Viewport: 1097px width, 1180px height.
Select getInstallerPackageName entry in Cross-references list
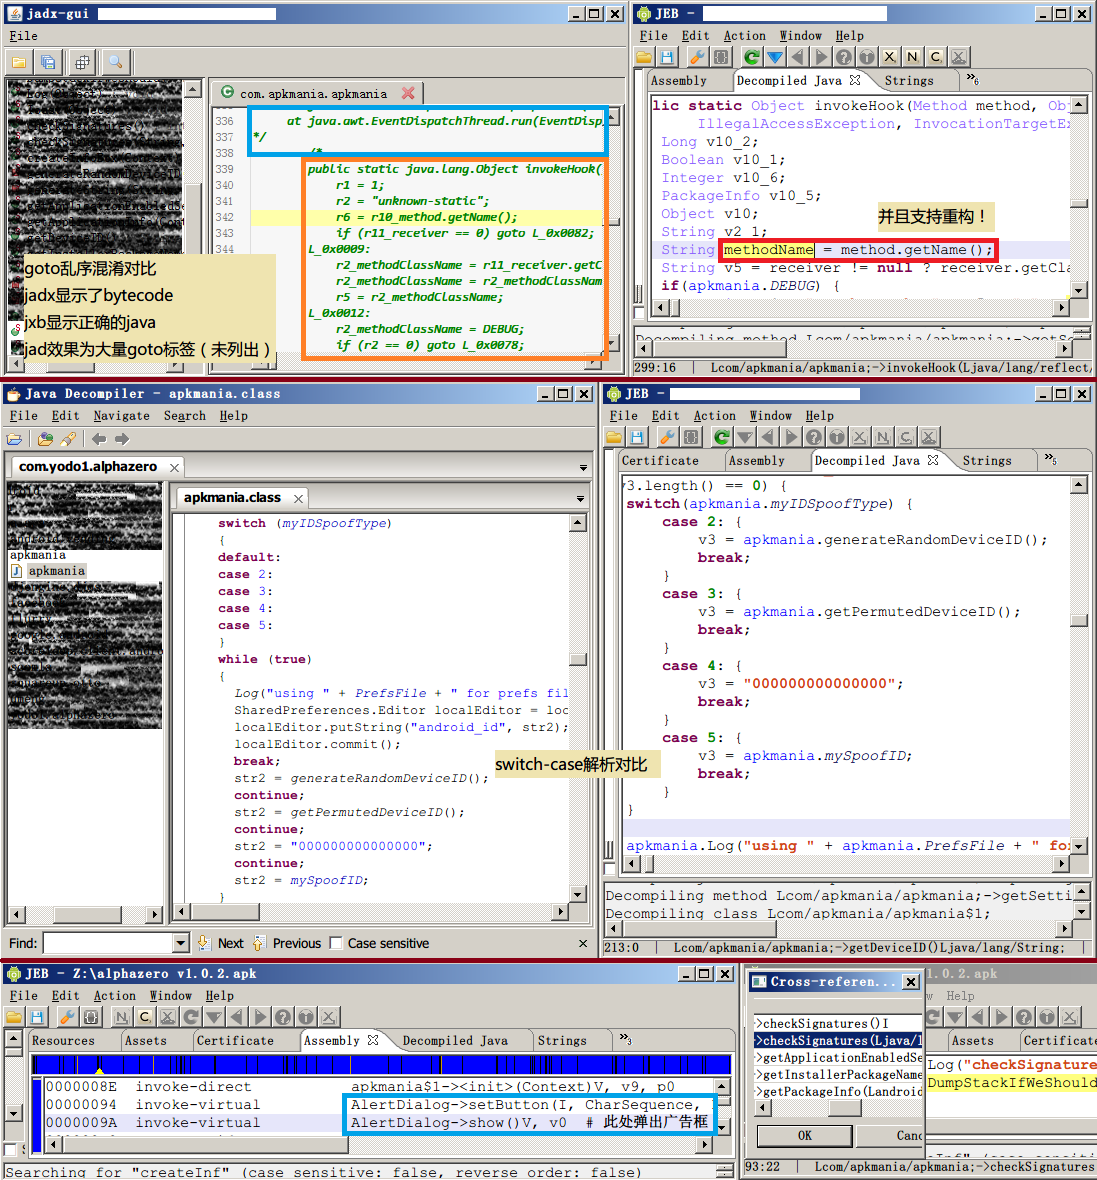(x=838, y=1075)
